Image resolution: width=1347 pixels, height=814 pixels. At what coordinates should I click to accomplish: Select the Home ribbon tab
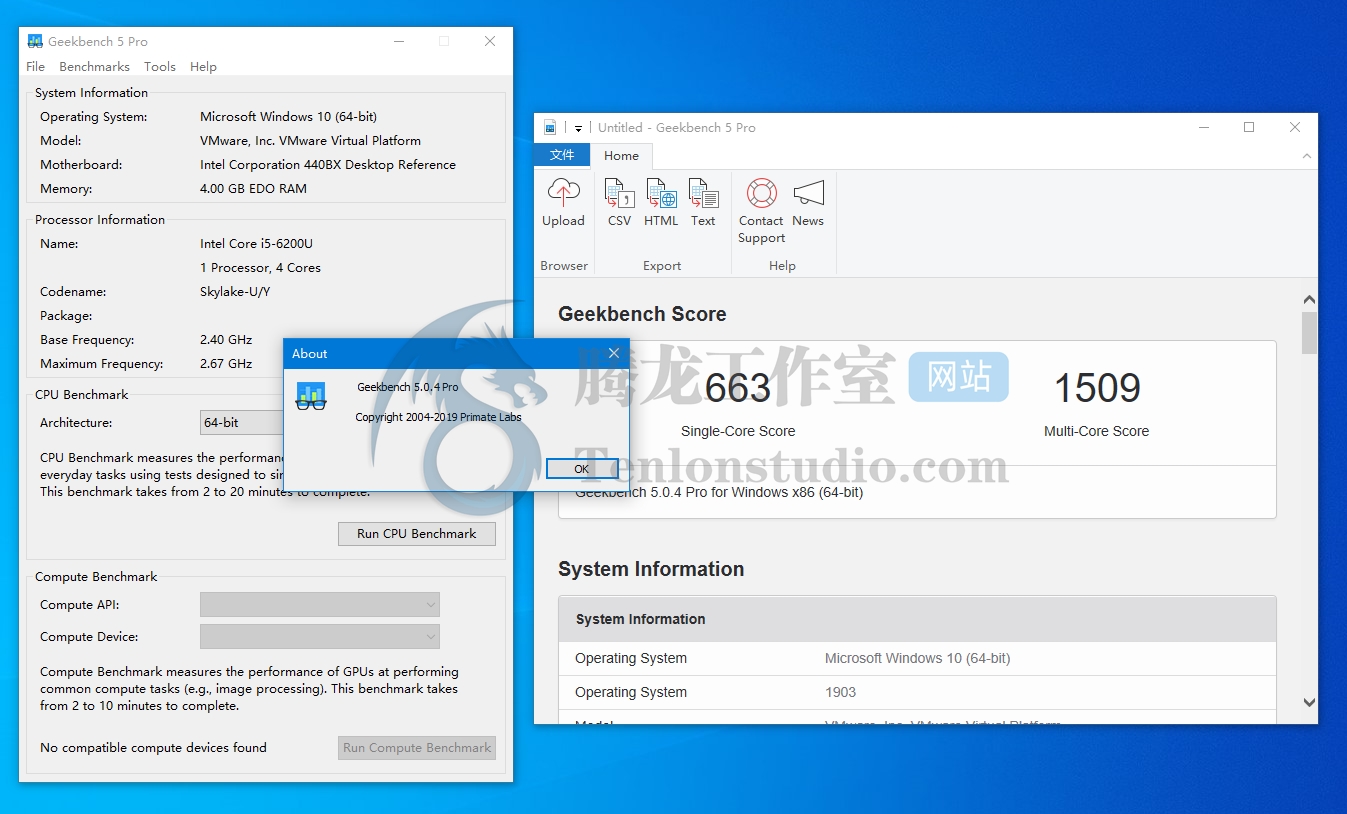tap(621, 155)
